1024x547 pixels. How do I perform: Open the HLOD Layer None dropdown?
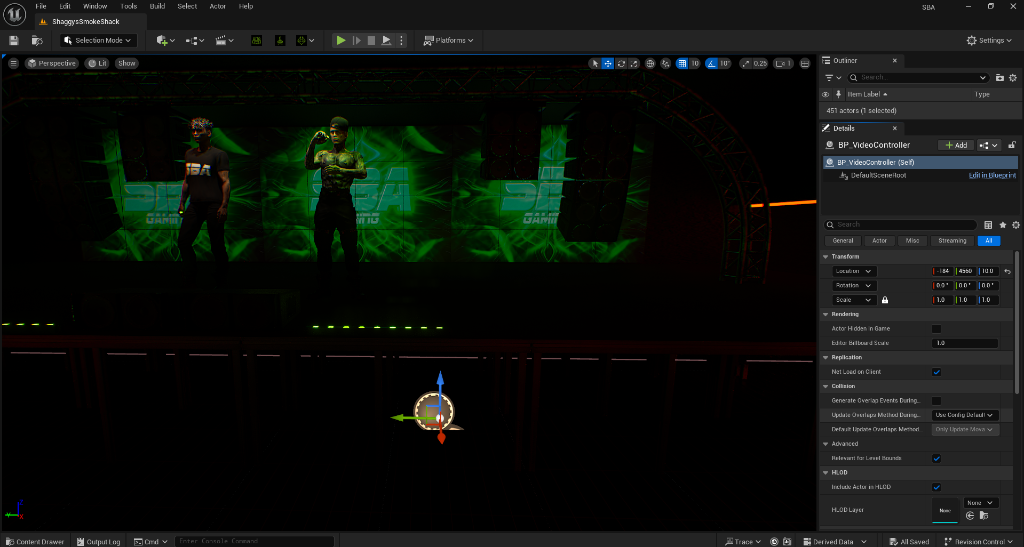pos(980,503)
